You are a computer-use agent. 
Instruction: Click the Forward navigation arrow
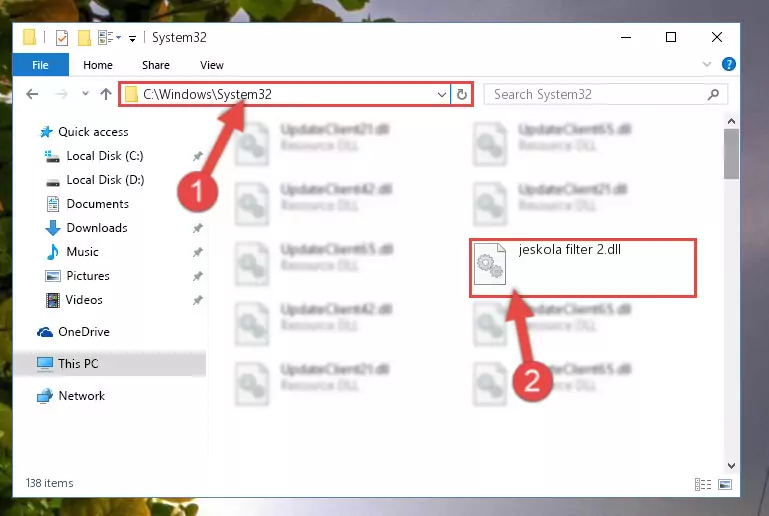(x=61, y=94)
